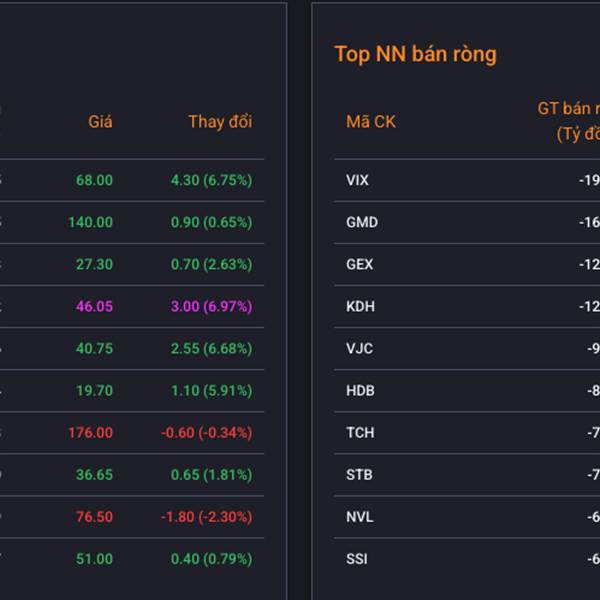Select the red price 176.00
The image size is (600, 600).
[91, 432]
